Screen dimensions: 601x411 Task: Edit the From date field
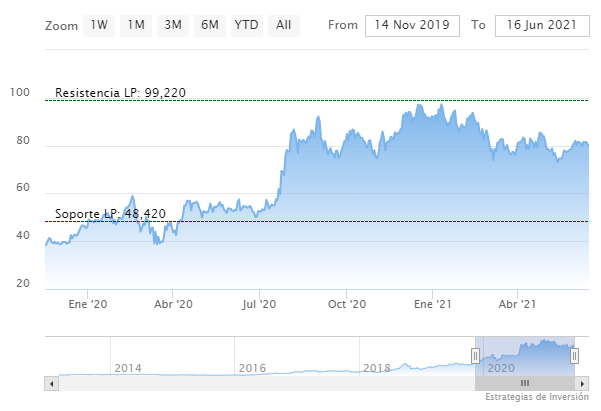(412, 25)
